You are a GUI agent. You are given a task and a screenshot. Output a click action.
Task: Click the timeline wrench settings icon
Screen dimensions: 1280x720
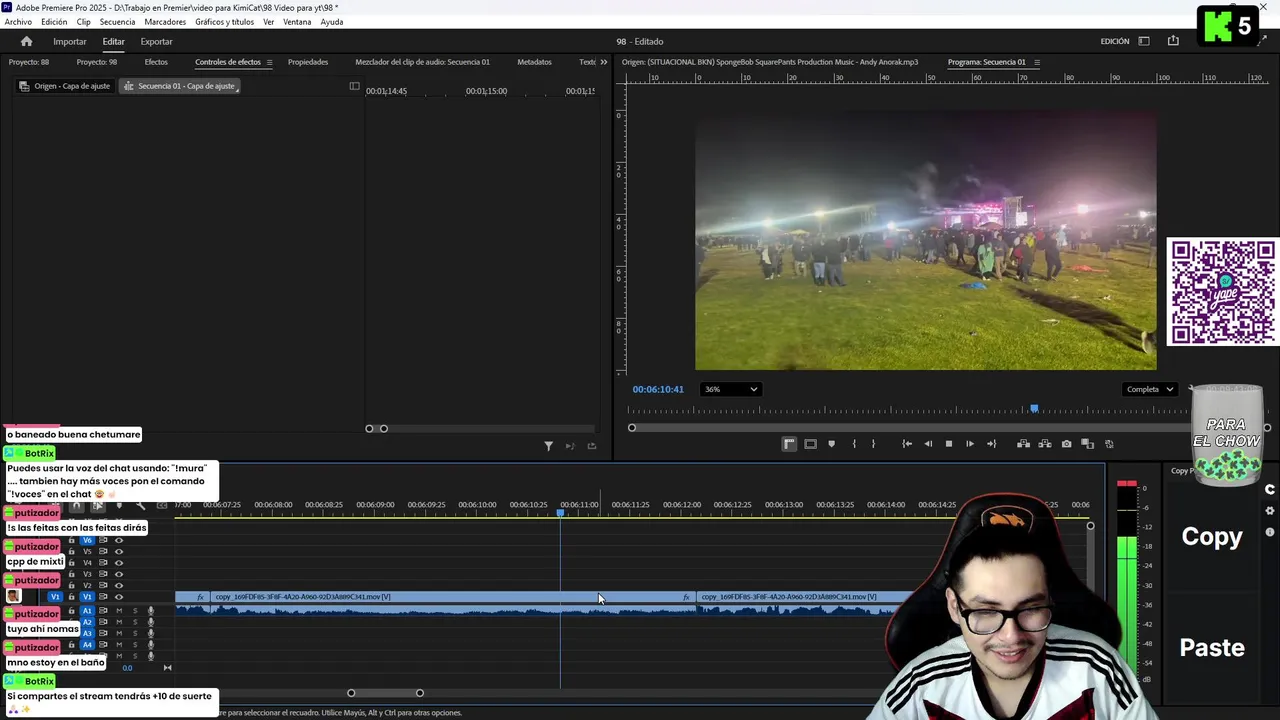(140, 505)
